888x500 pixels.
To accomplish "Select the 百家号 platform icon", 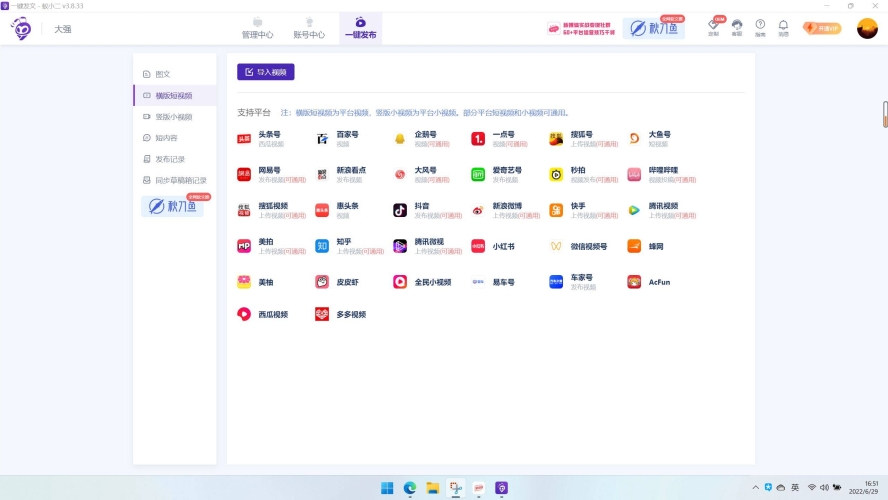I will tap(322, 139).
